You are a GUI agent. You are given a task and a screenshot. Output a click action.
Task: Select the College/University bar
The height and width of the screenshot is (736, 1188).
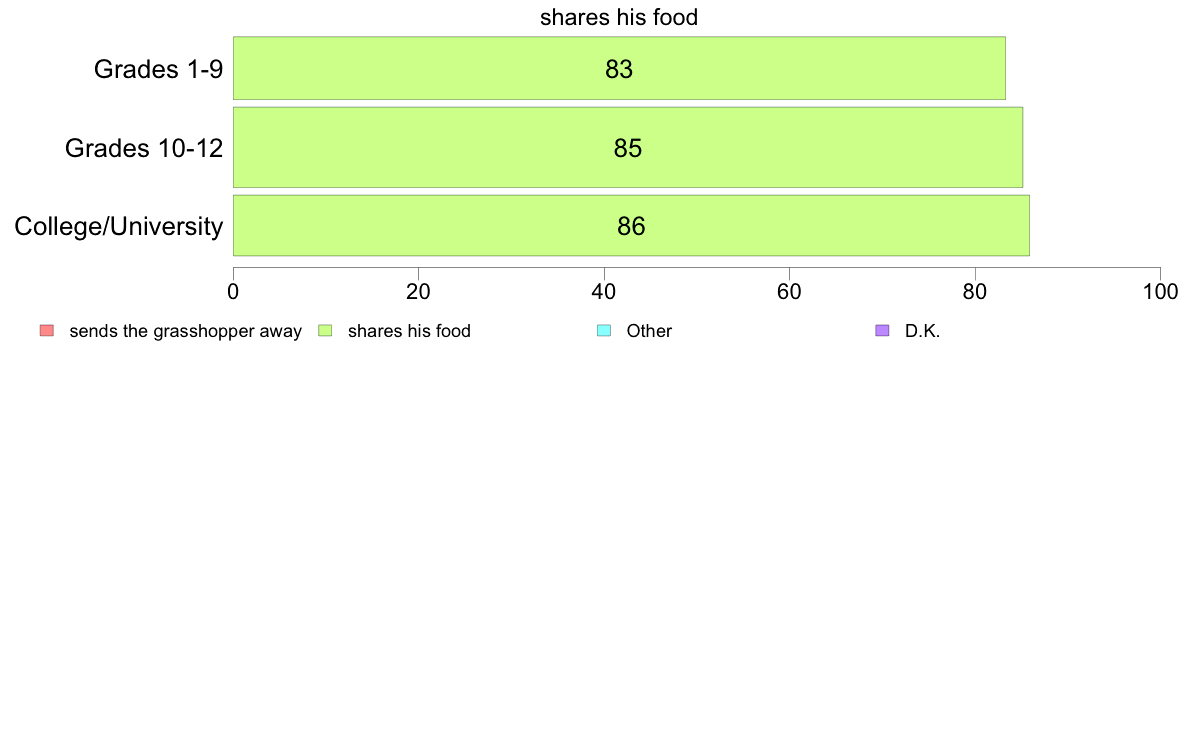(x=631, y=226)
